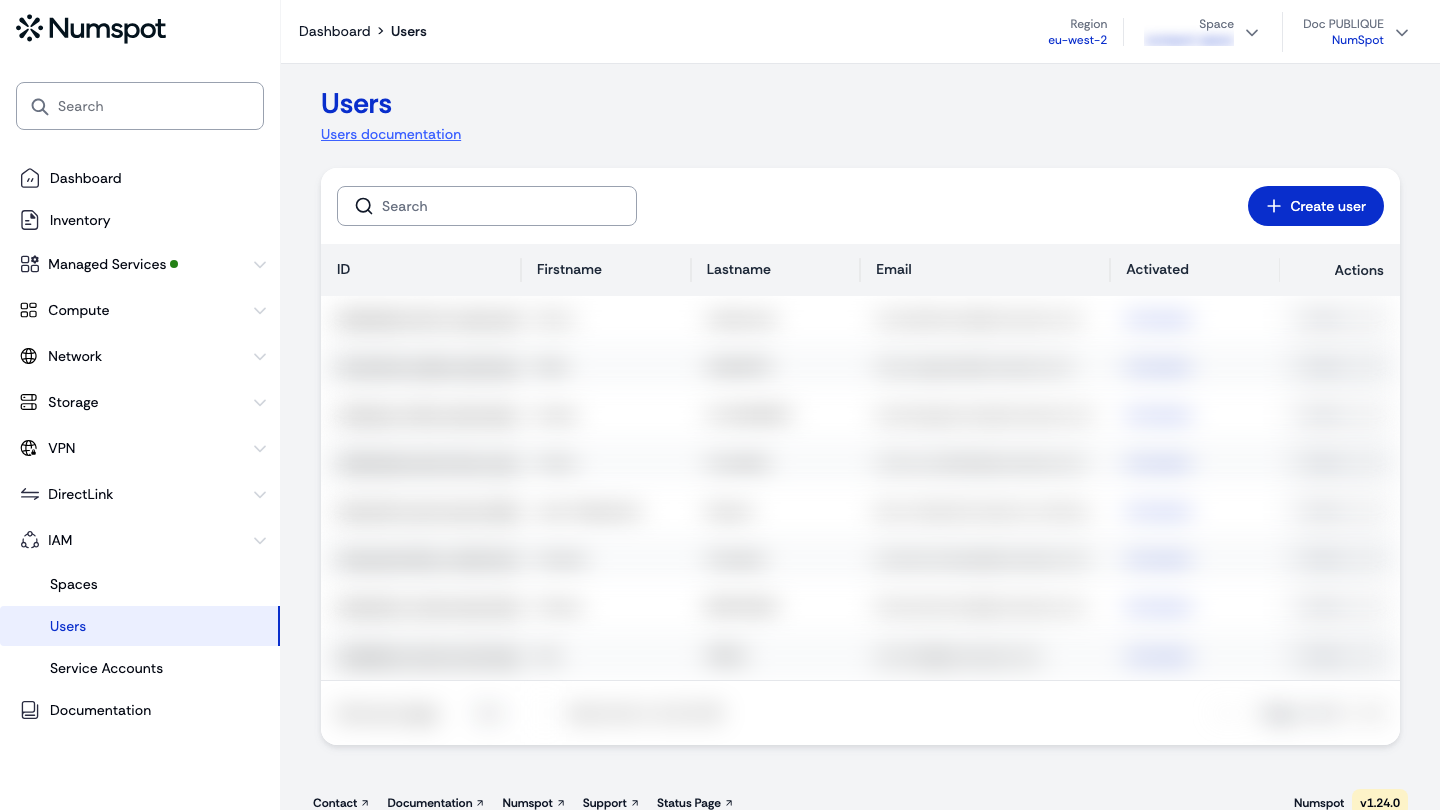Click the Lastname column header
This screenshot has height=810, width=1440.
pyautogui.click(x=738, y=269)
